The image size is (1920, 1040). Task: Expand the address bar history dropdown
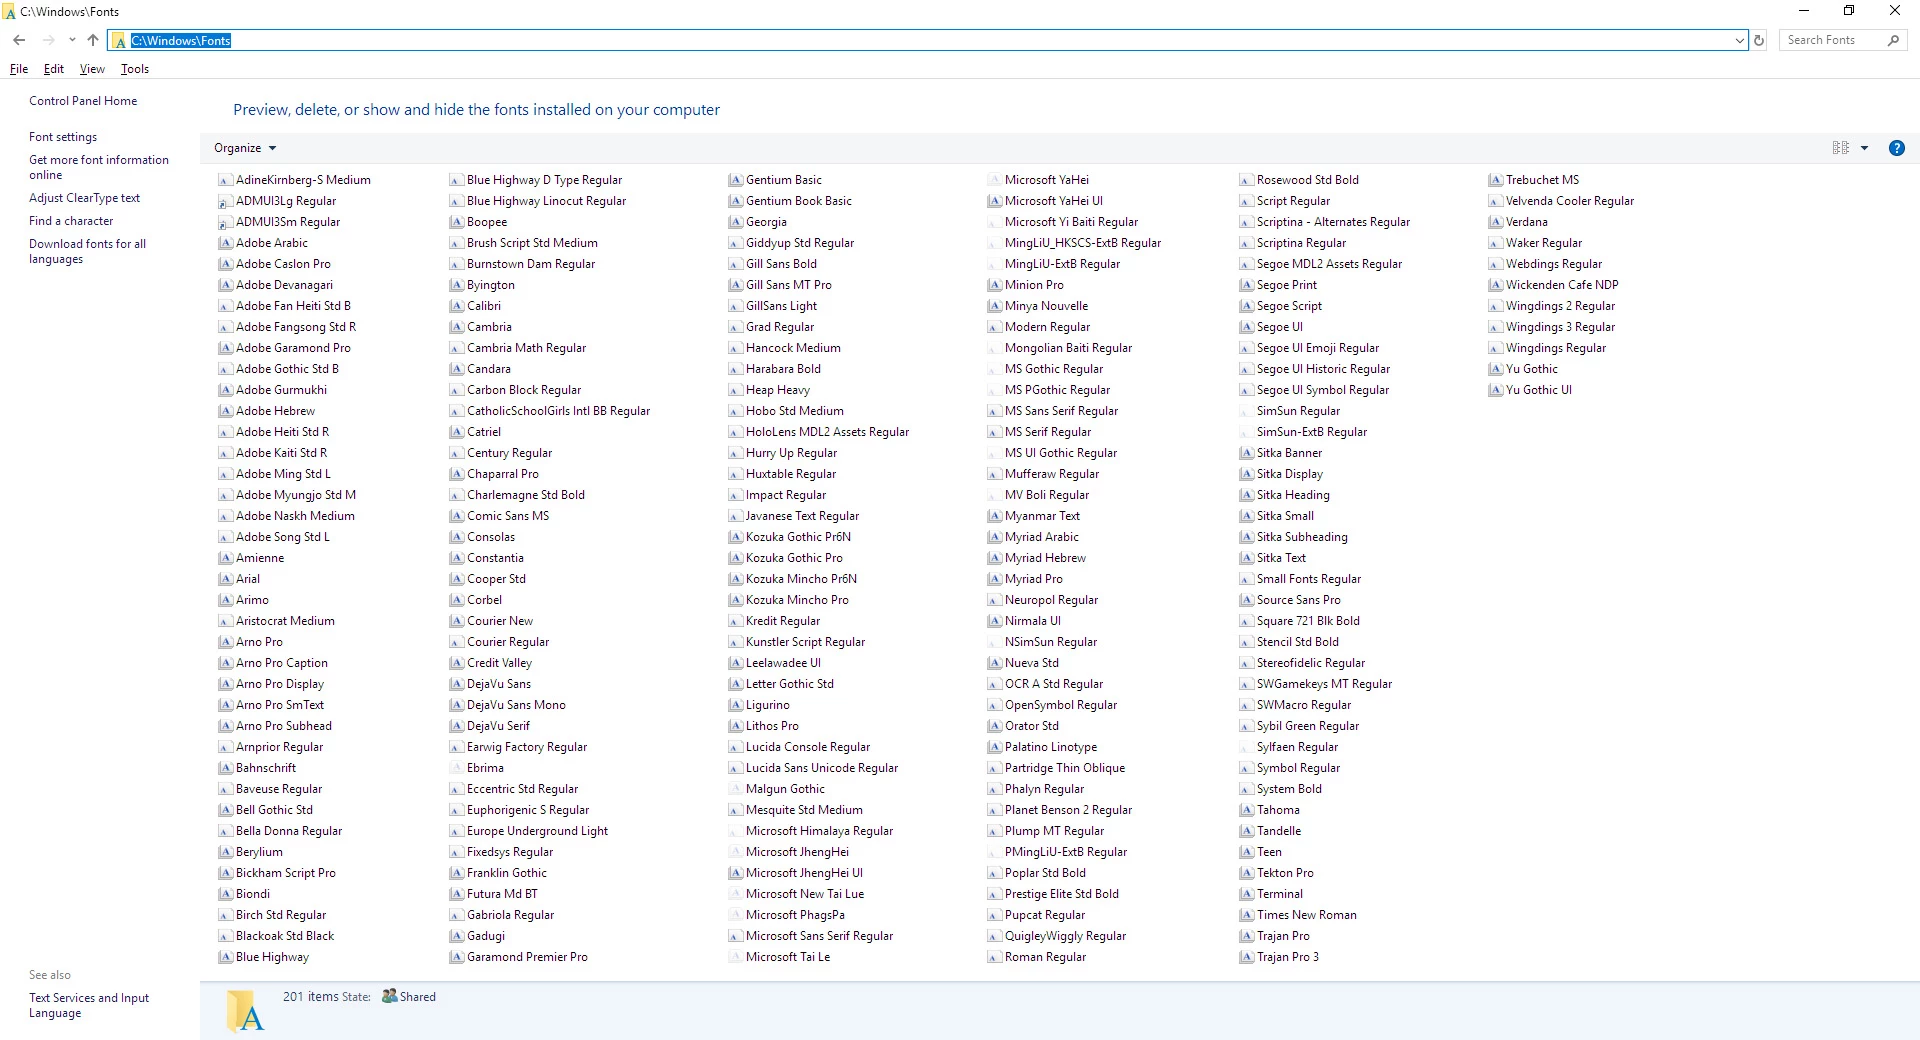click(x=1739, y=41)
